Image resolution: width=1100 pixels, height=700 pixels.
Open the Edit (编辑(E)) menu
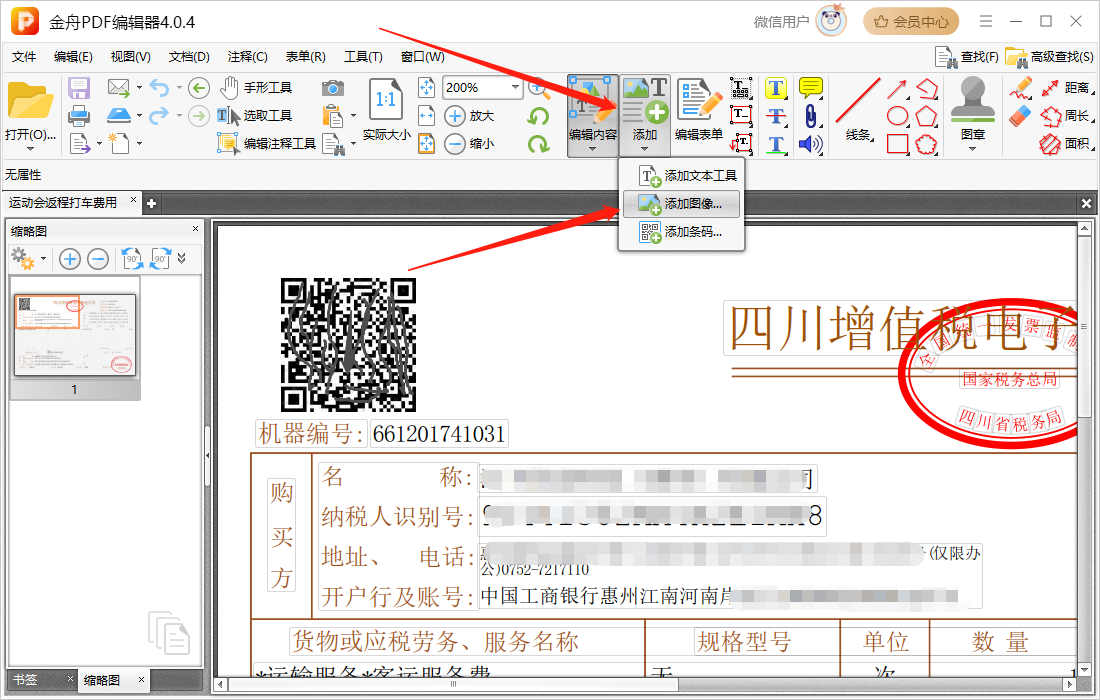73,56
